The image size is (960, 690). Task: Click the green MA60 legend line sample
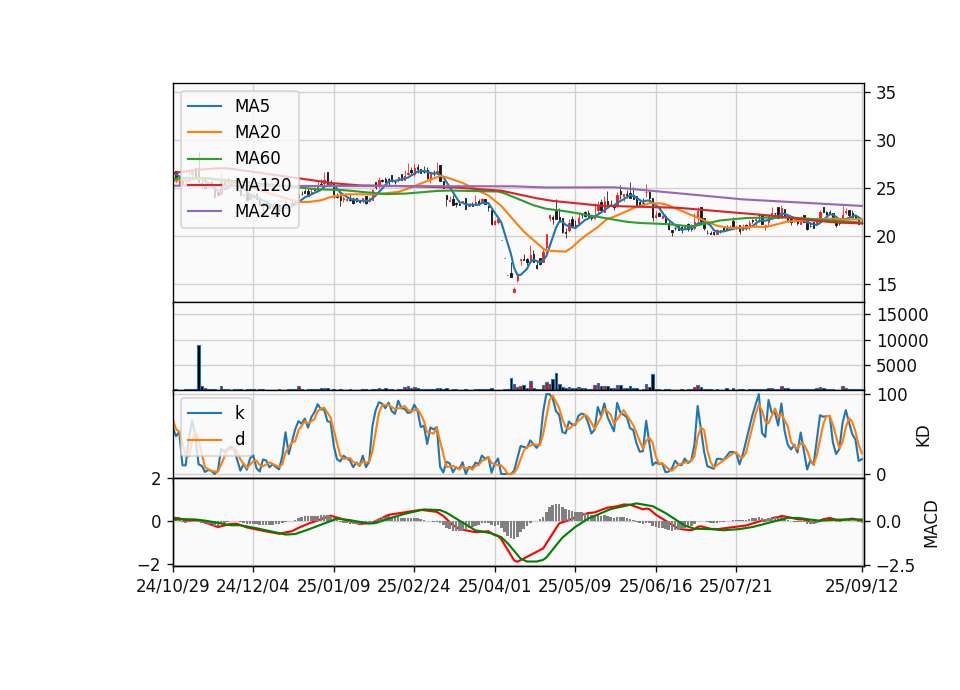click(x=204, y=159)
